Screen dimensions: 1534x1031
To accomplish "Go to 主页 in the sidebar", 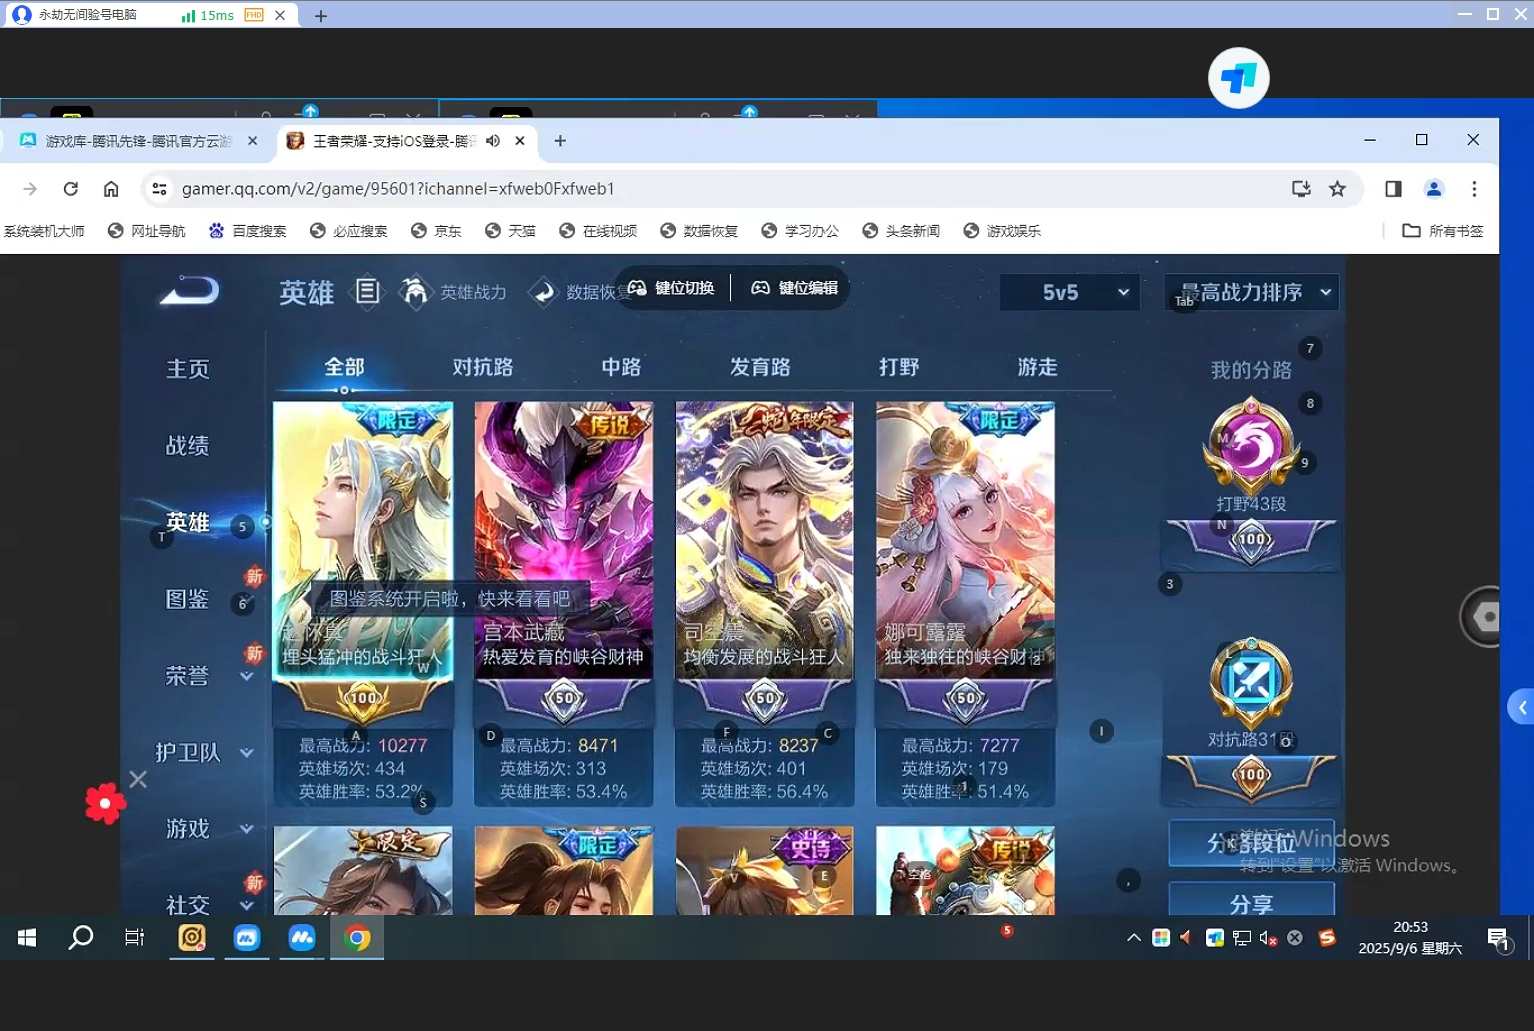I will pyautogui.click(x=188, y=369).
